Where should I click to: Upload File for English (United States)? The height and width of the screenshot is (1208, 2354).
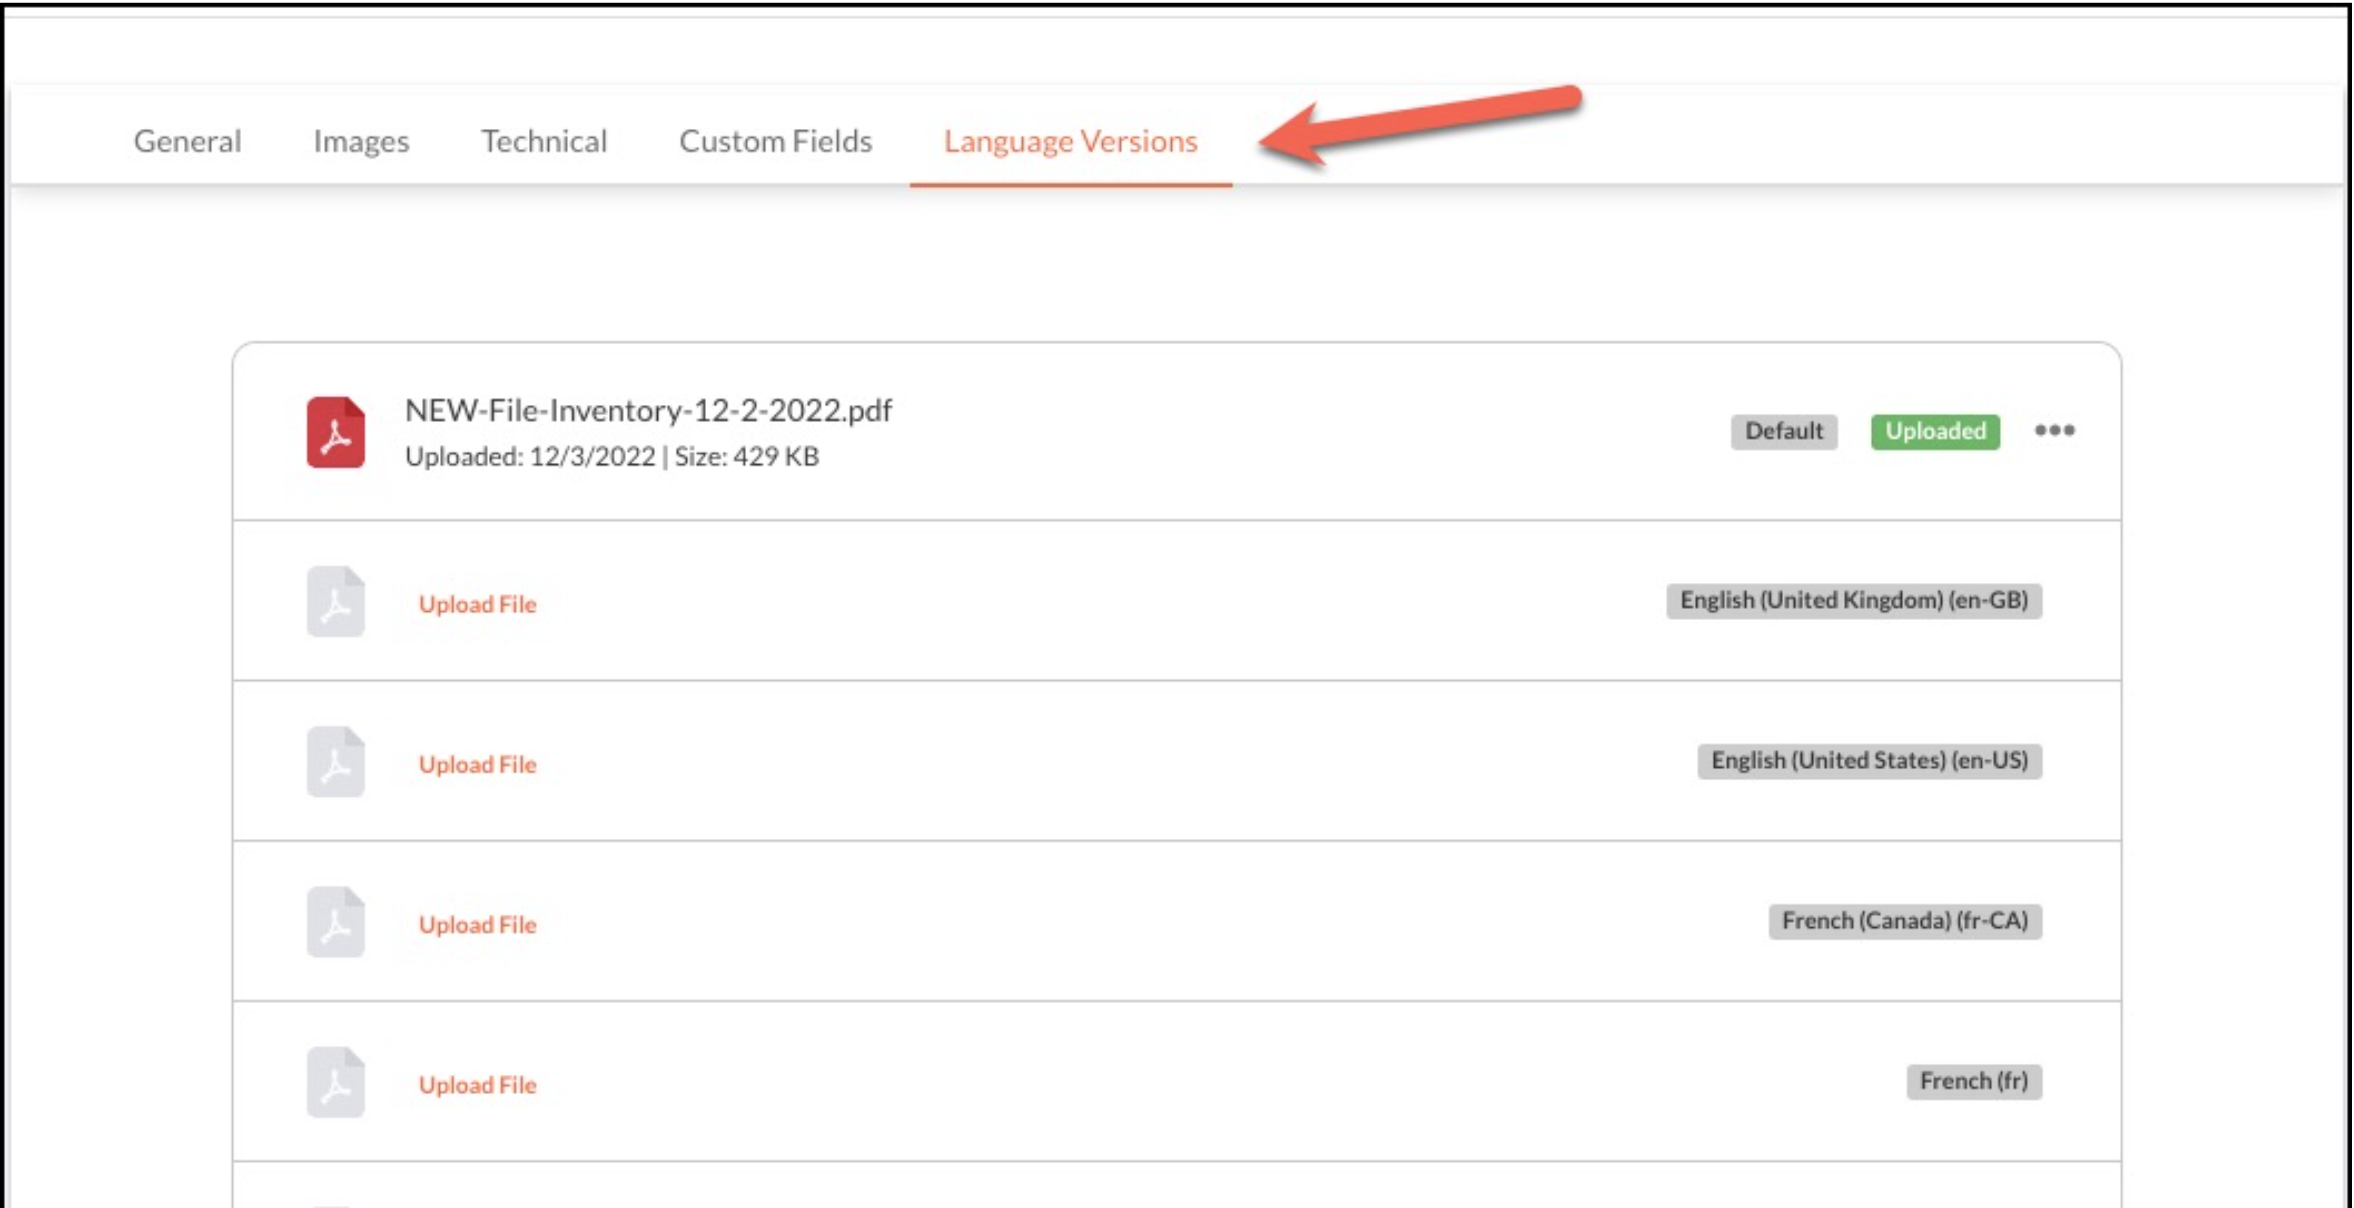pos(477,764)
